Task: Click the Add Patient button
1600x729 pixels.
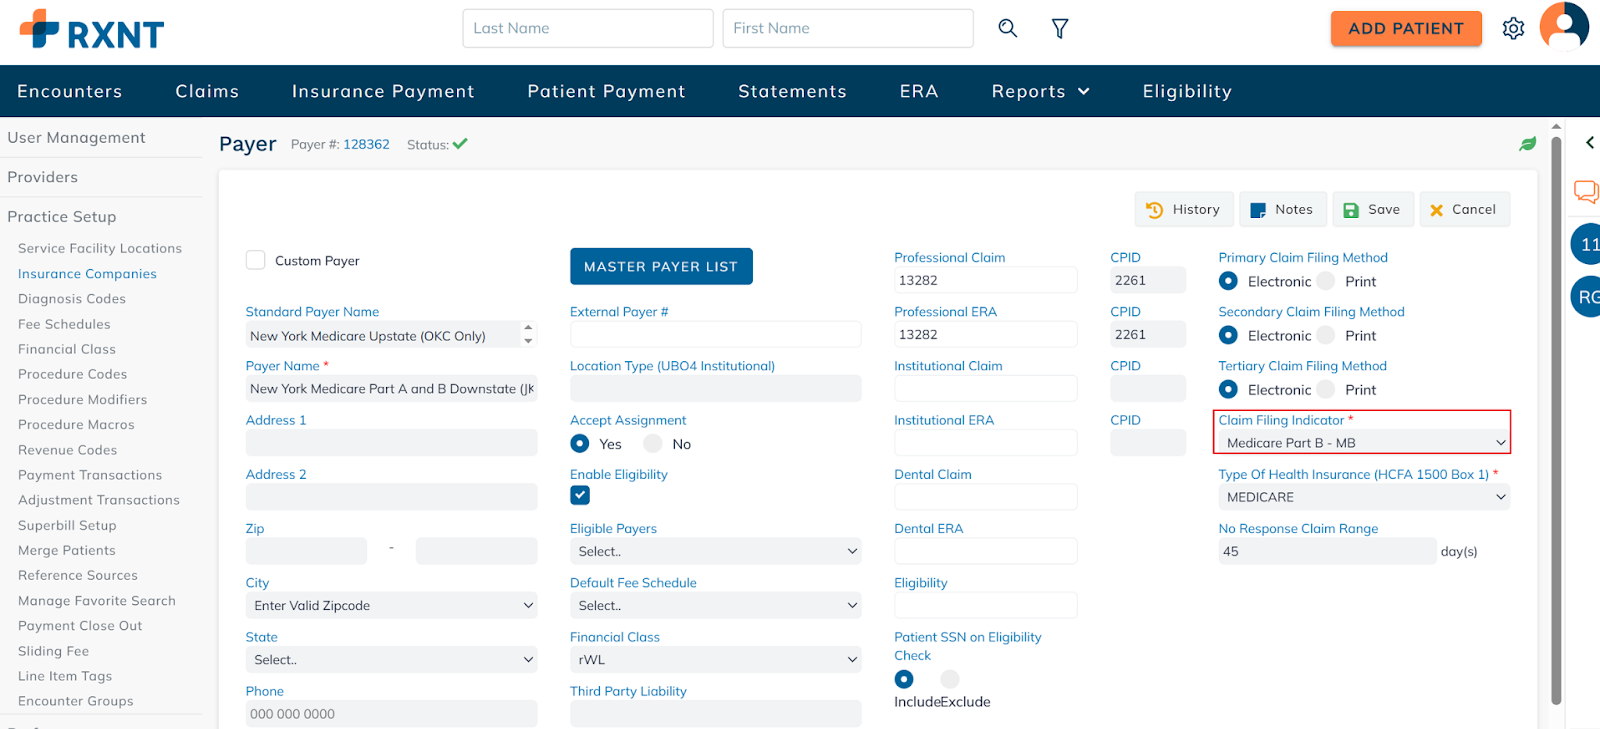Action: [1405, 29]
